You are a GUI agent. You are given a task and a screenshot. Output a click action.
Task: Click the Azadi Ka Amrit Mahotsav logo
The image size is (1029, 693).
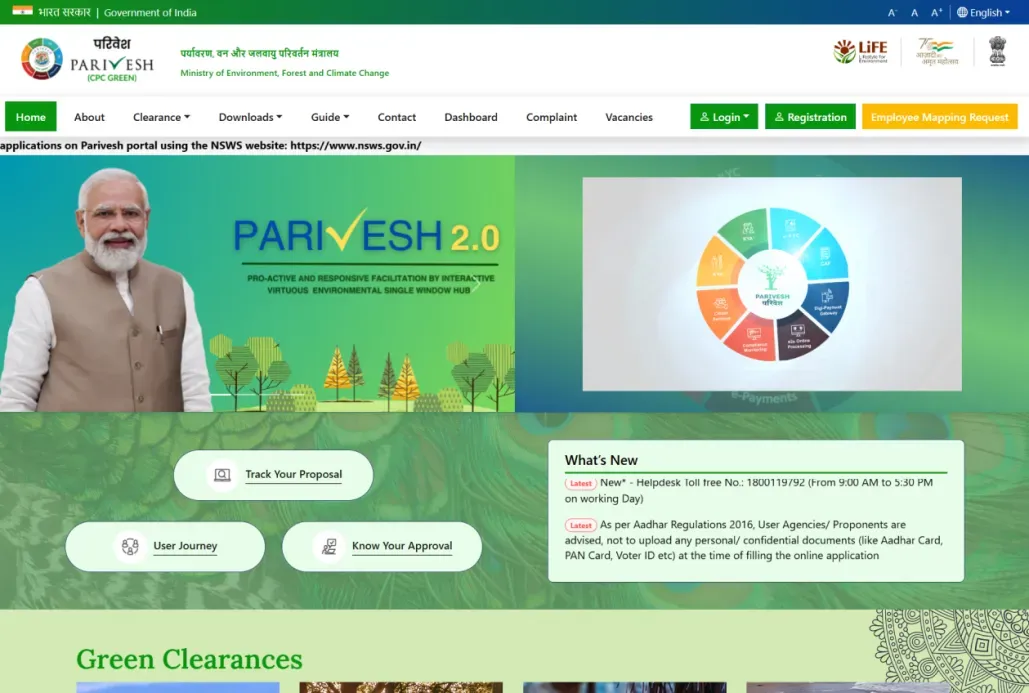click(x=936, y=51)
